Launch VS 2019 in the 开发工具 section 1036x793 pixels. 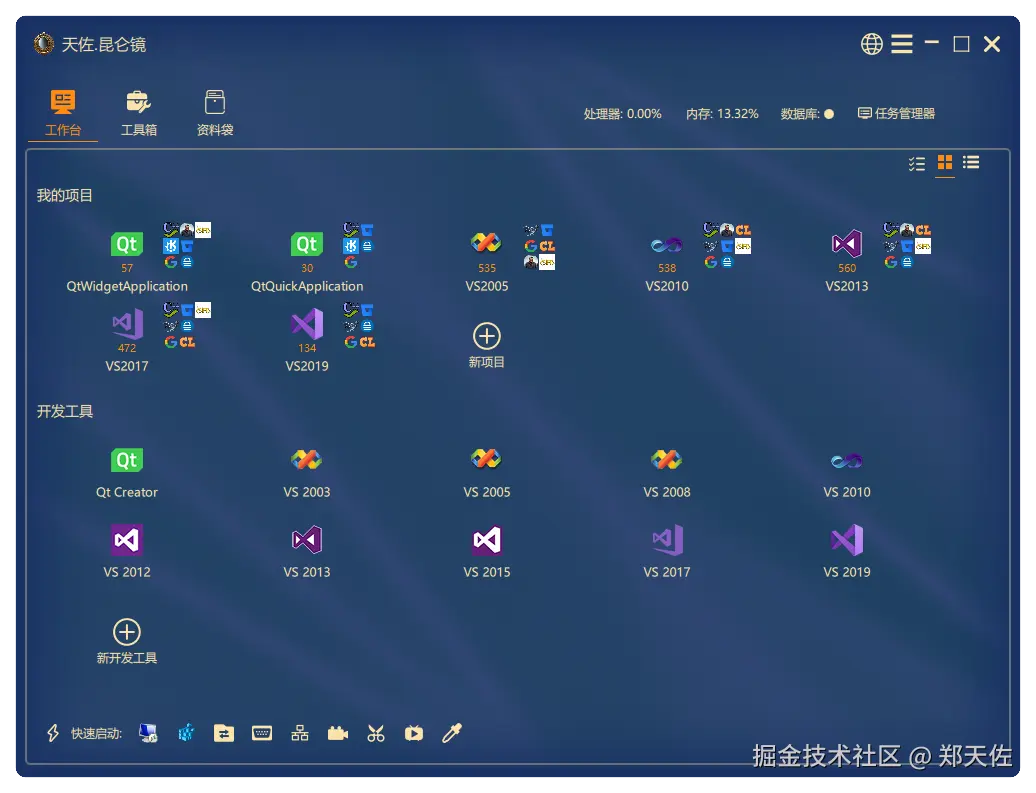pyautogui.click(x=846, y=552)
